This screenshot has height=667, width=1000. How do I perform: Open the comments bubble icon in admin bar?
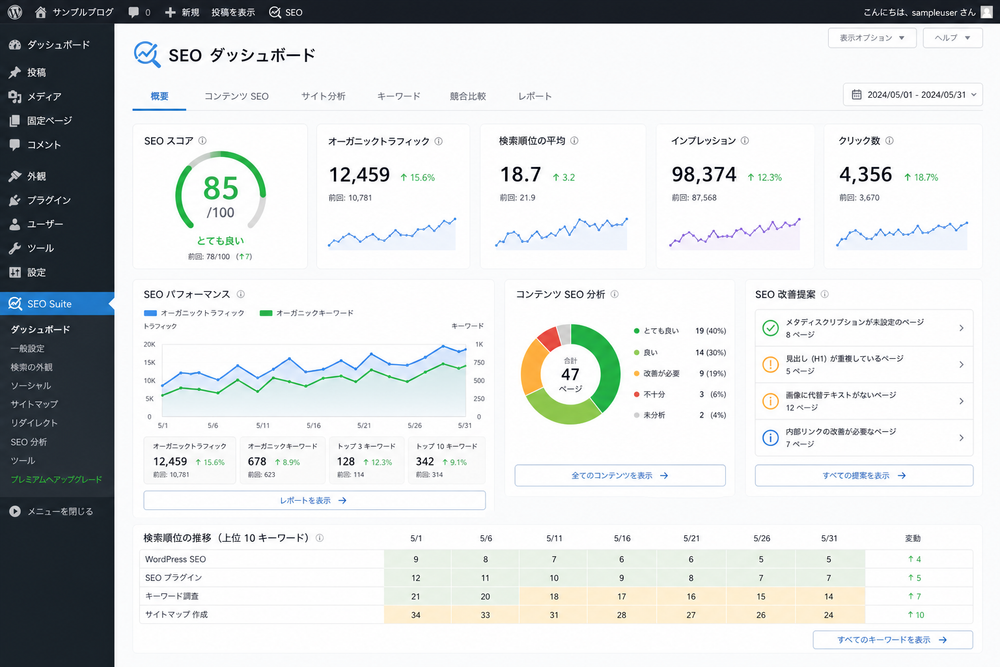point(133,12)
